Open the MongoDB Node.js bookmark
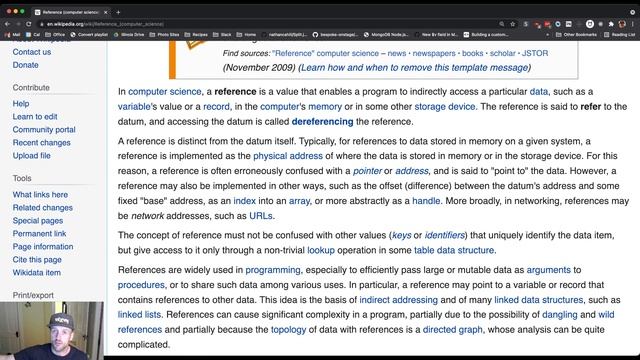The height and width of the screenshot is (360, 640). tap(386, 35)
